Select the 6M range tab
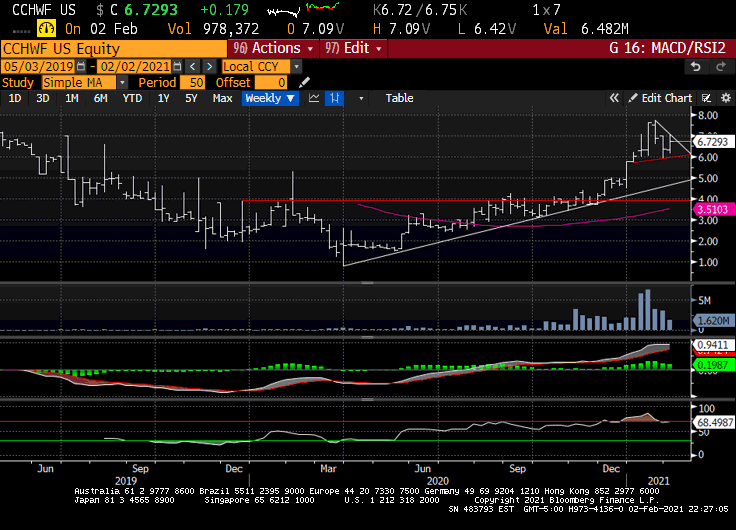 click(x=100, y=98)
